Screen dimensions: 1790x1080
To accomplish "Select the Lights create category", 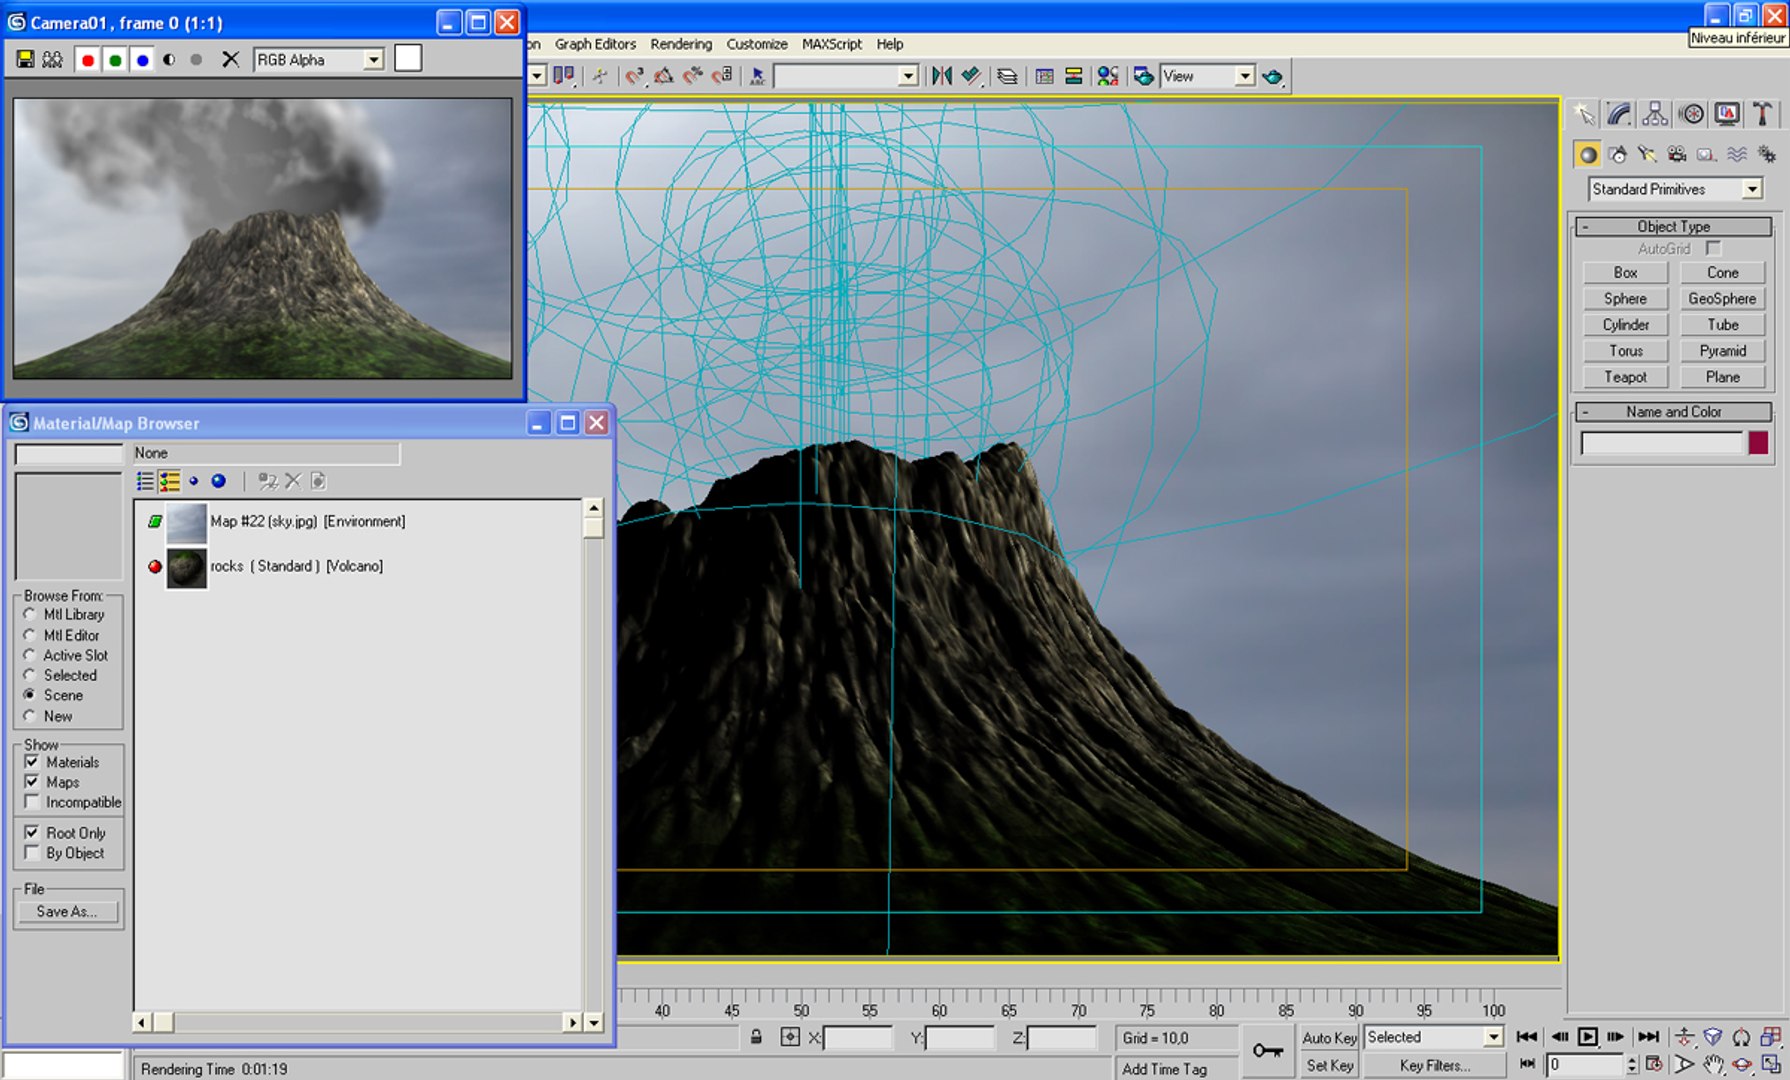I will point(1647,154).
